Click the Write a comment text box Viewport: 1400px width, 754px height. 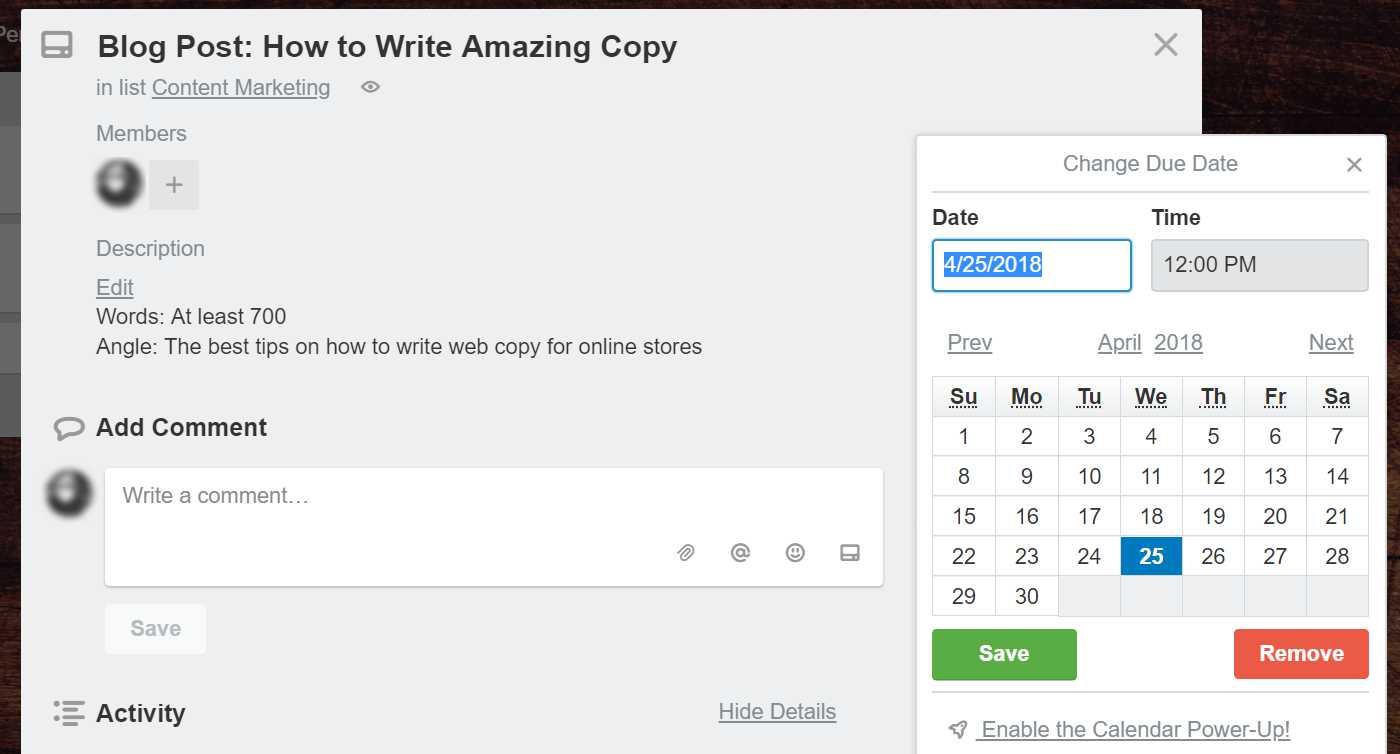coord(493,497)
